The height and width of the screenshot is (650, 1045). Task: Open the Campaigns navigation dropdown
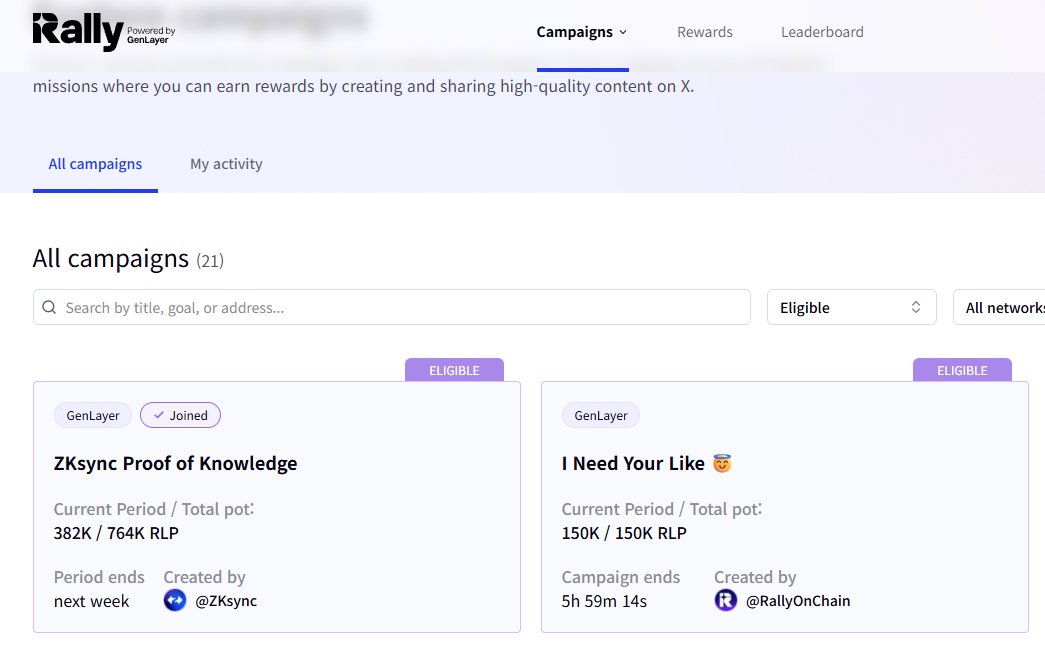click(582, 32)
